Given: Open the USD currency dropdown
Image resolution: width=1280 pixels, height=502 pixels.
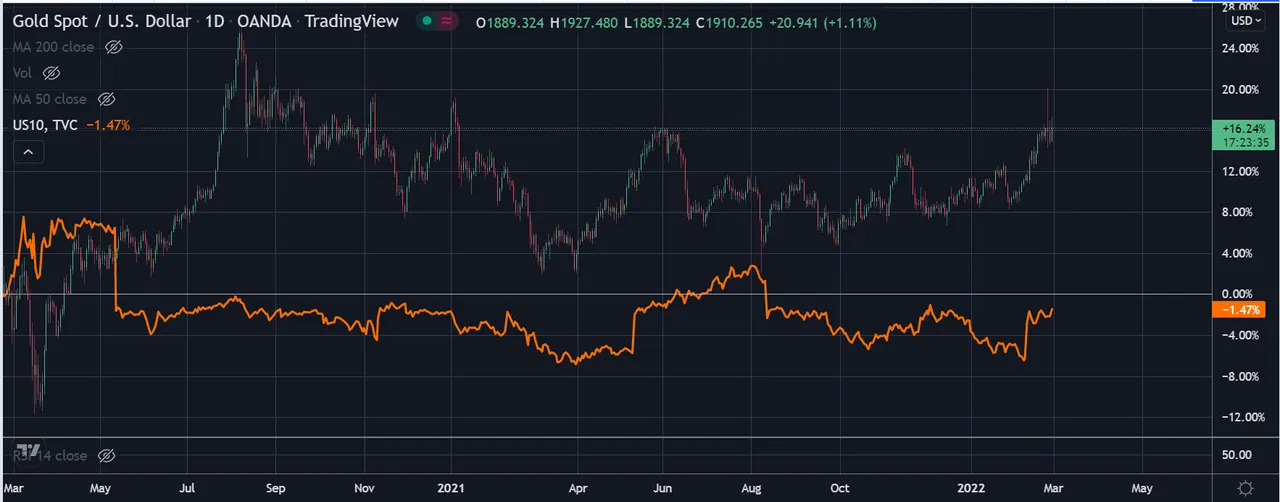Looking at the screenshot, I should click(1246, 20).
